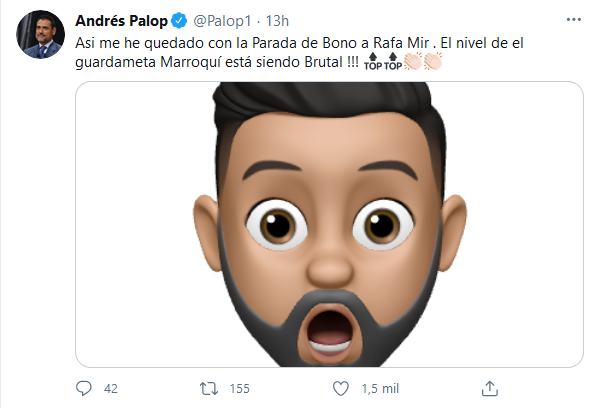Screen dimensions: 598x408
Task: Open the surprised Memoji image
Action: point(330,224)
